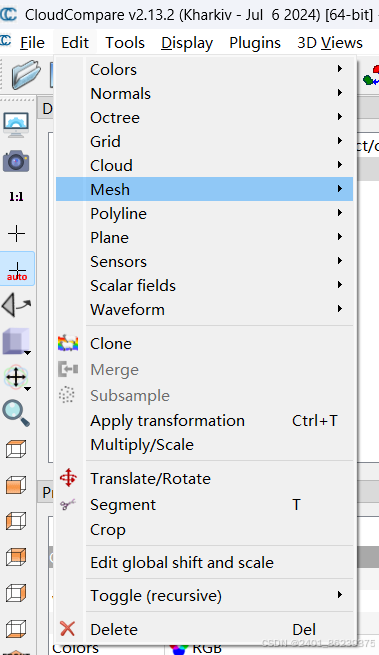Expand the Colors submenu
The height and width of the screenshot is (655, 379).
pyautogui.click(x=204, y=69)
